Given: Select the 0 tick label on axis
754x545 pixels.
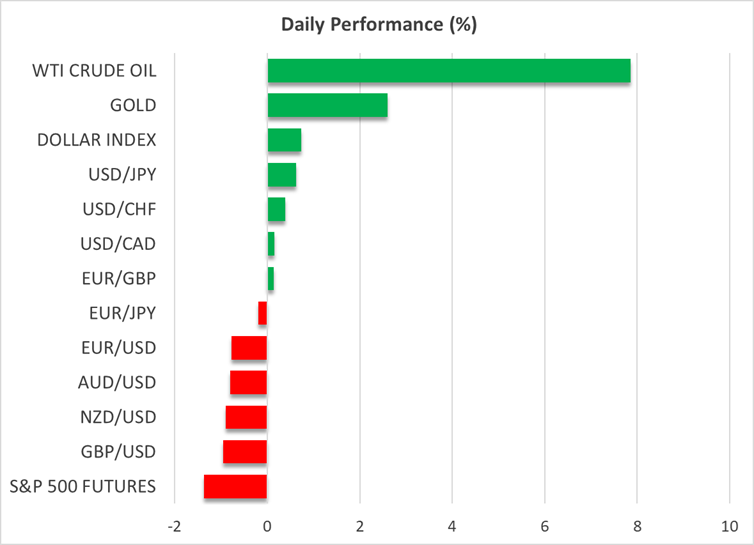Looking at the screenshot, I should 267,526.
